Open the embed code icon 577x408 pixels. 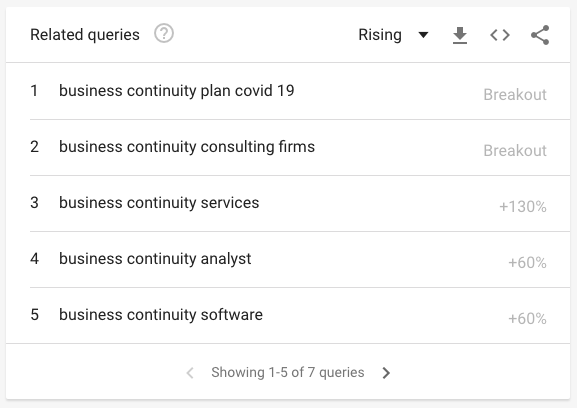click(500, 35)
